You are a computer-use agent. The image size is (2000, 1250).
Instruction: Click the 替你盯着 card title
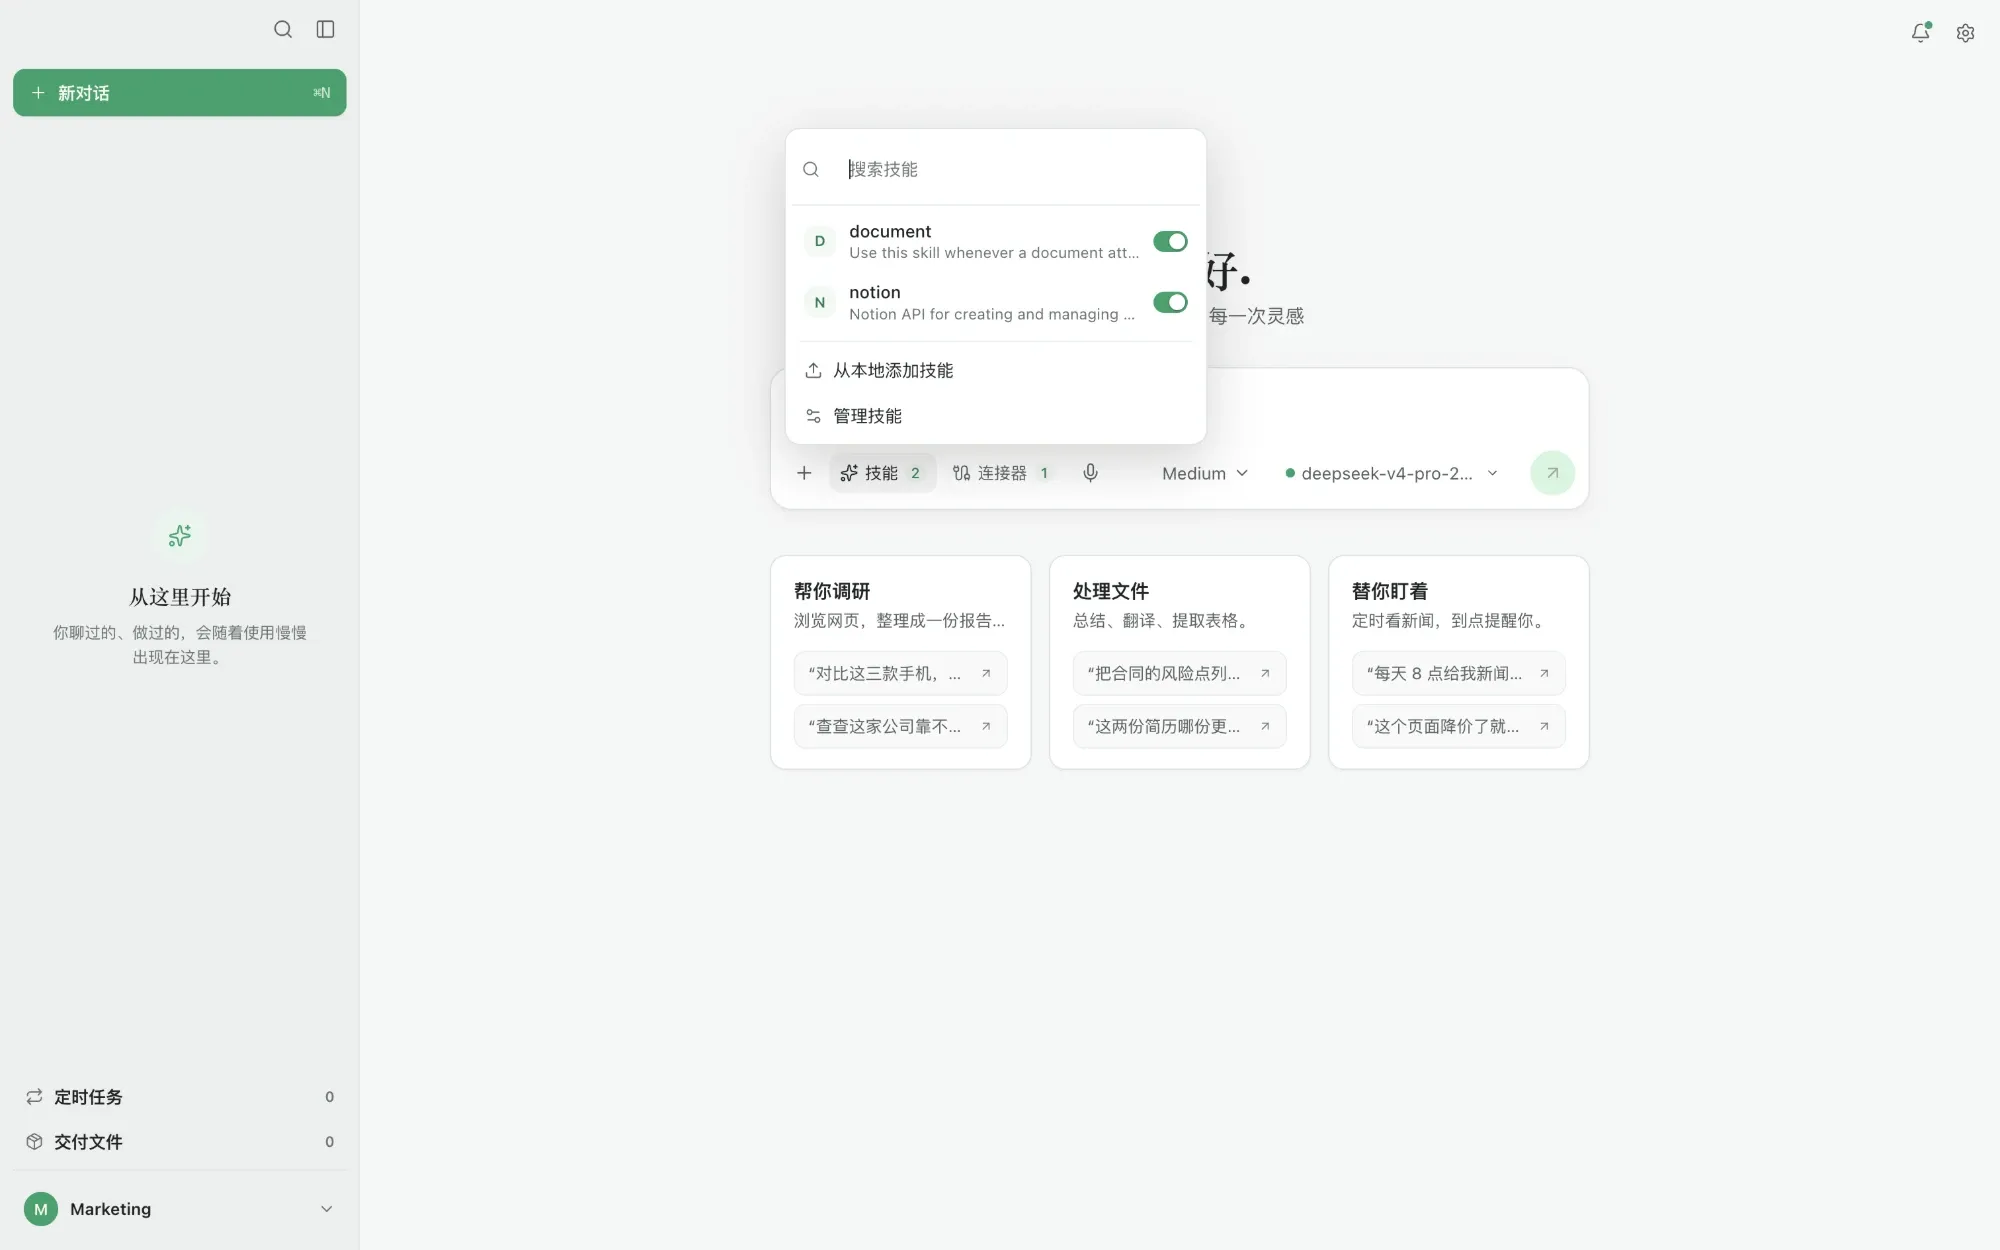pyautogui.click(x=1390, y=591)
